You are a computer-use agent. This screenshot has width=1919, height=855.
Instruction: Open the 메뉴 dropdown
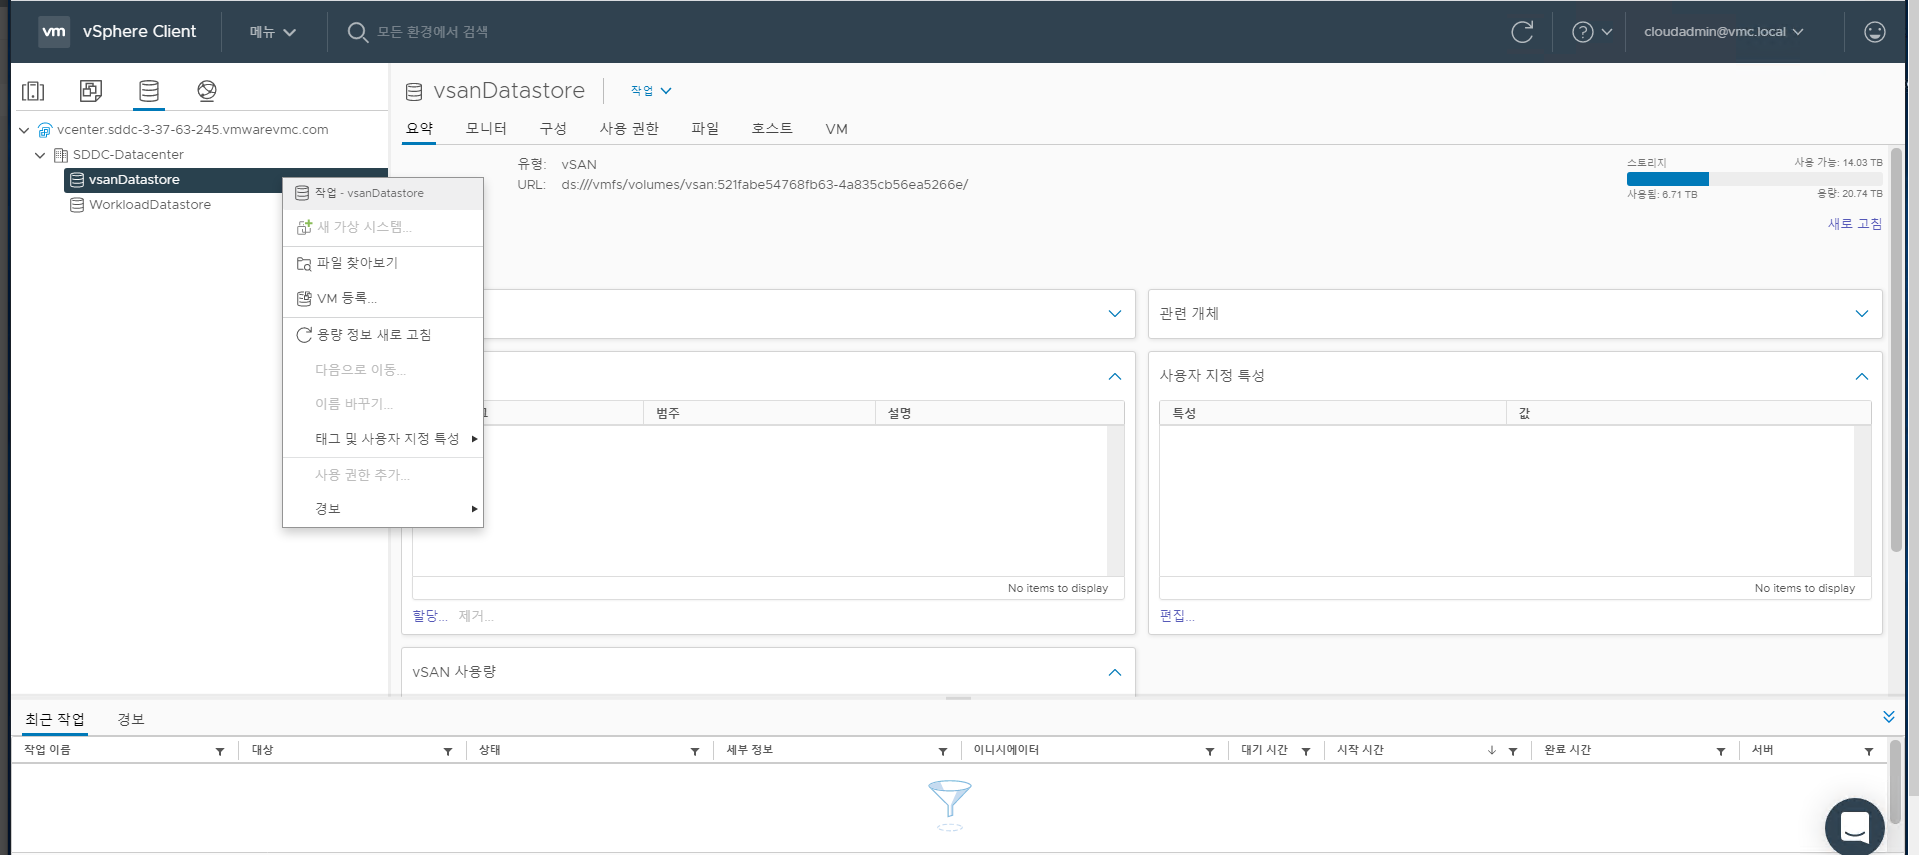click(x=273, y=32)
